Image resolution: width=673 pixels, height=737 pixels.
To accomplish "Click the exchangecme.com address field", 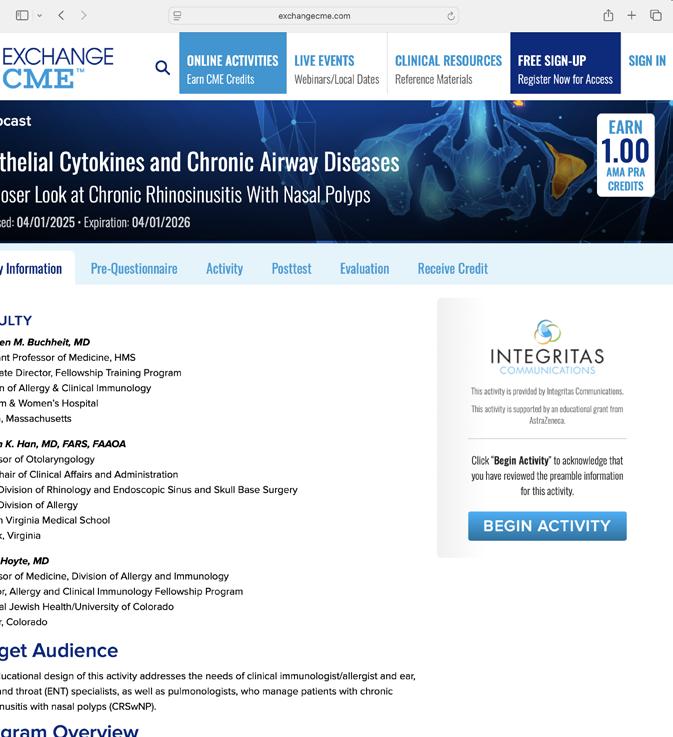I will click(x=313, y=16).
